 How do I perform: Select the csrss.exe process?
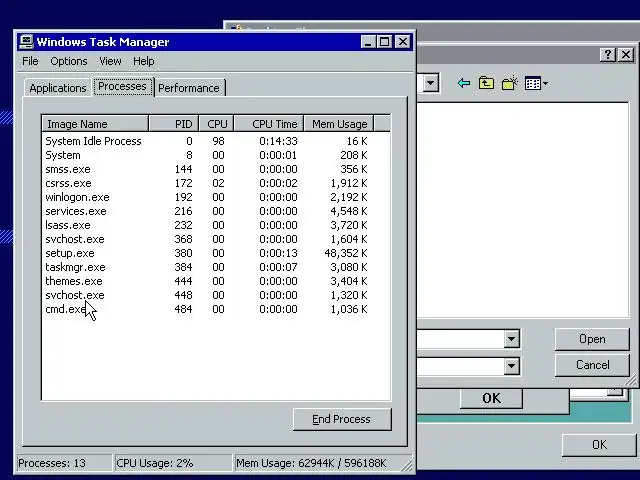[x=216, y=183]
